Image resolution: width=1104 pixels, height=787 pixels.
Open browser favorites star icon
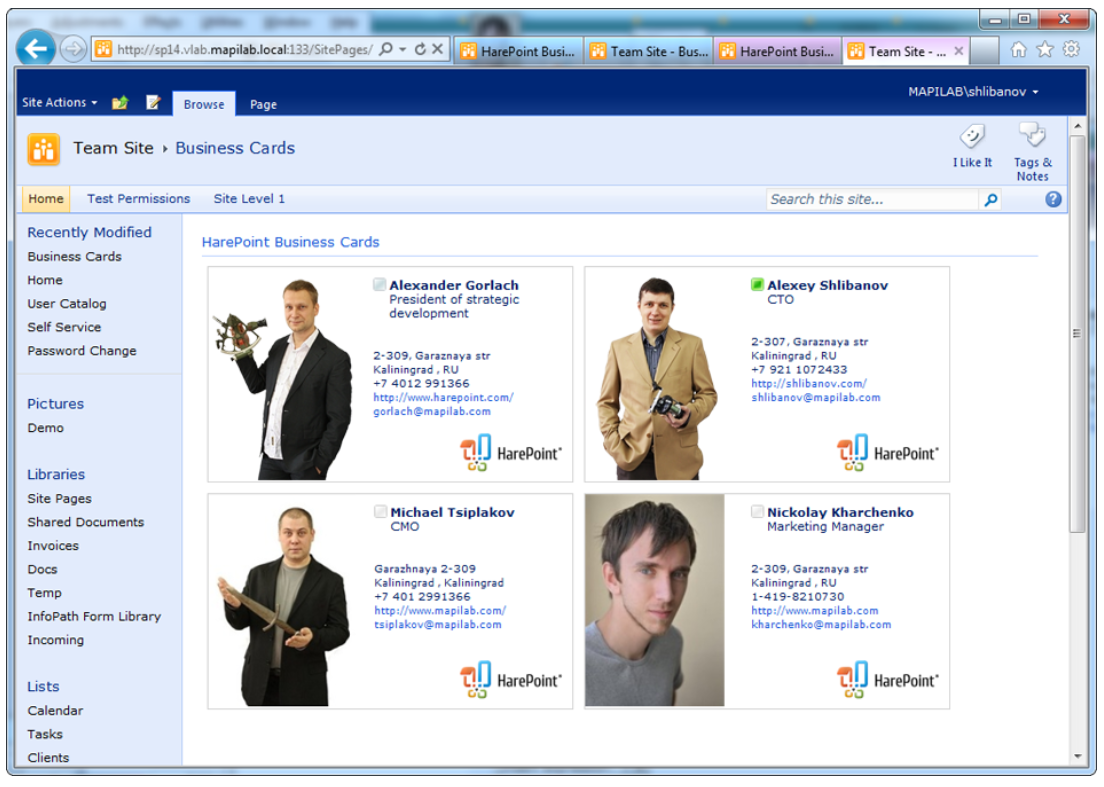pos(1045,49)
